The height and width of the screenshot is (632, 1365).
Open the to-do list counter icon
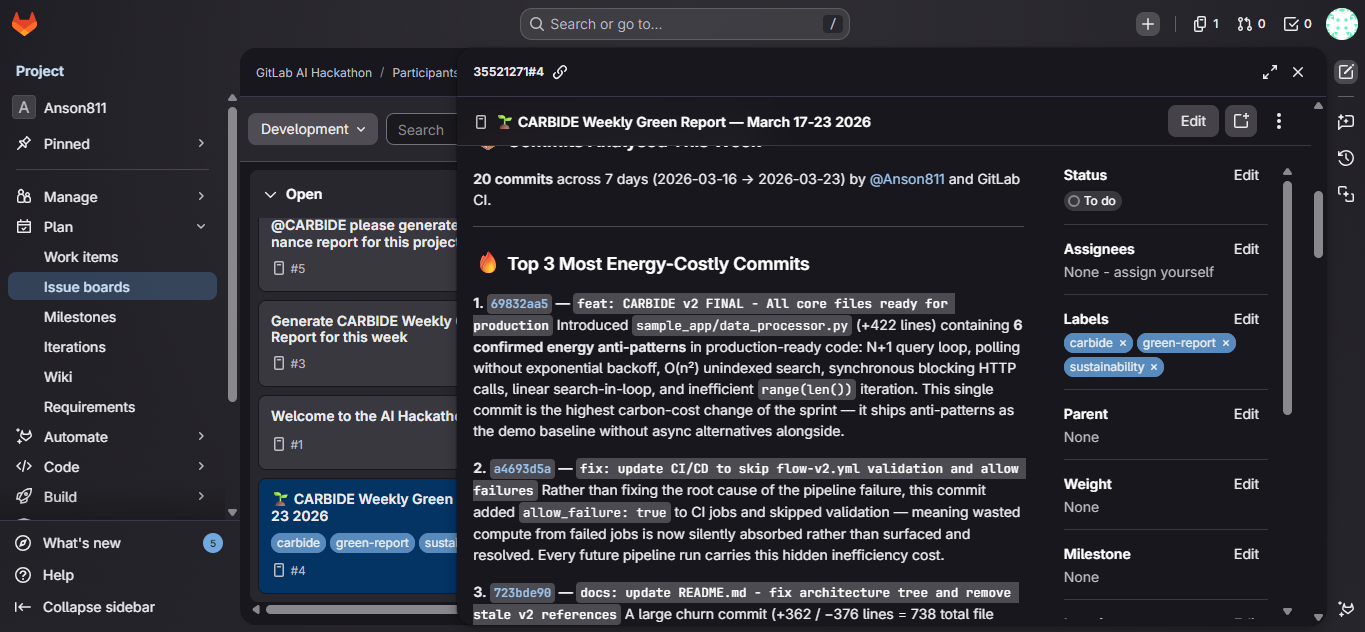pos(1298,24)
